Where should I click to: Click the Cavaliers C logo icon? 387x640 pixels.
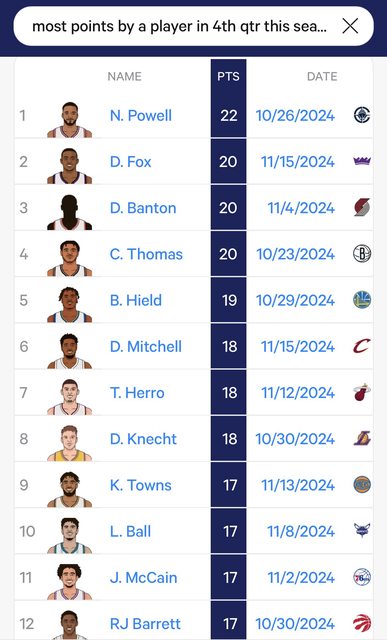(x=362, y=346)
